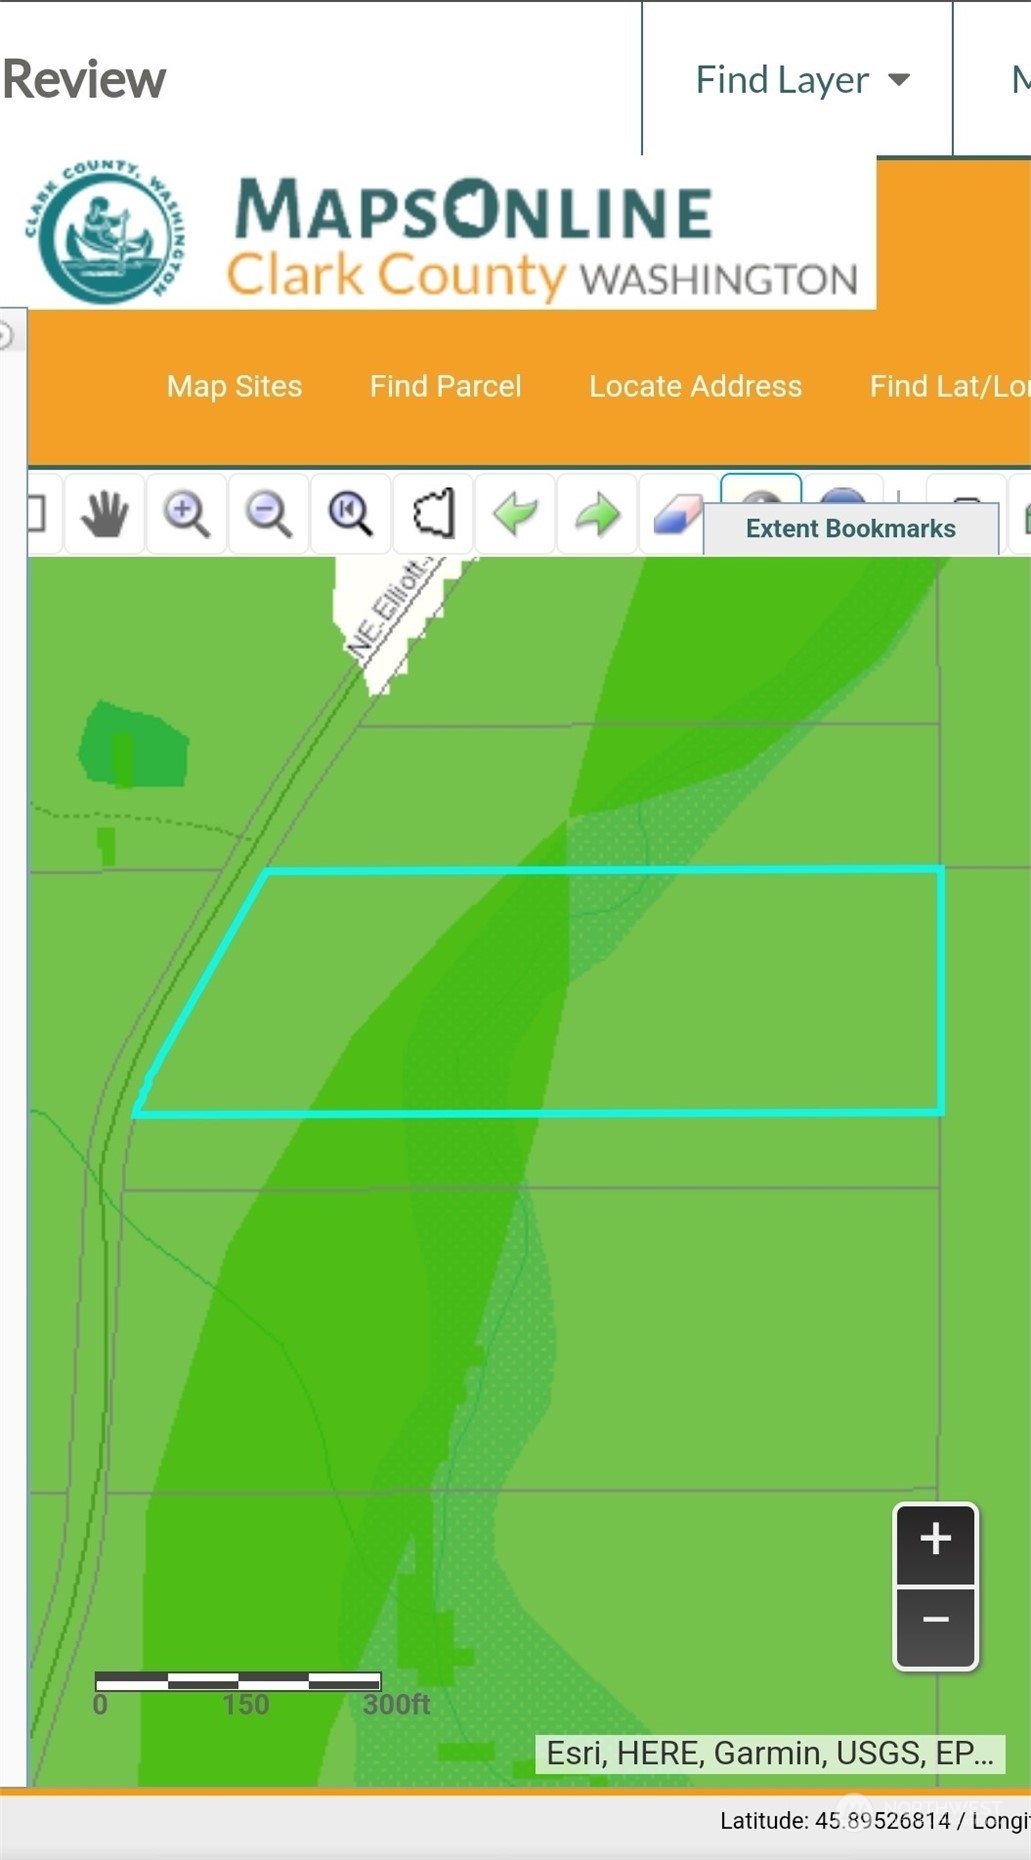
Task: Go forward with the green right arrow
Action: tap(597, 514)
